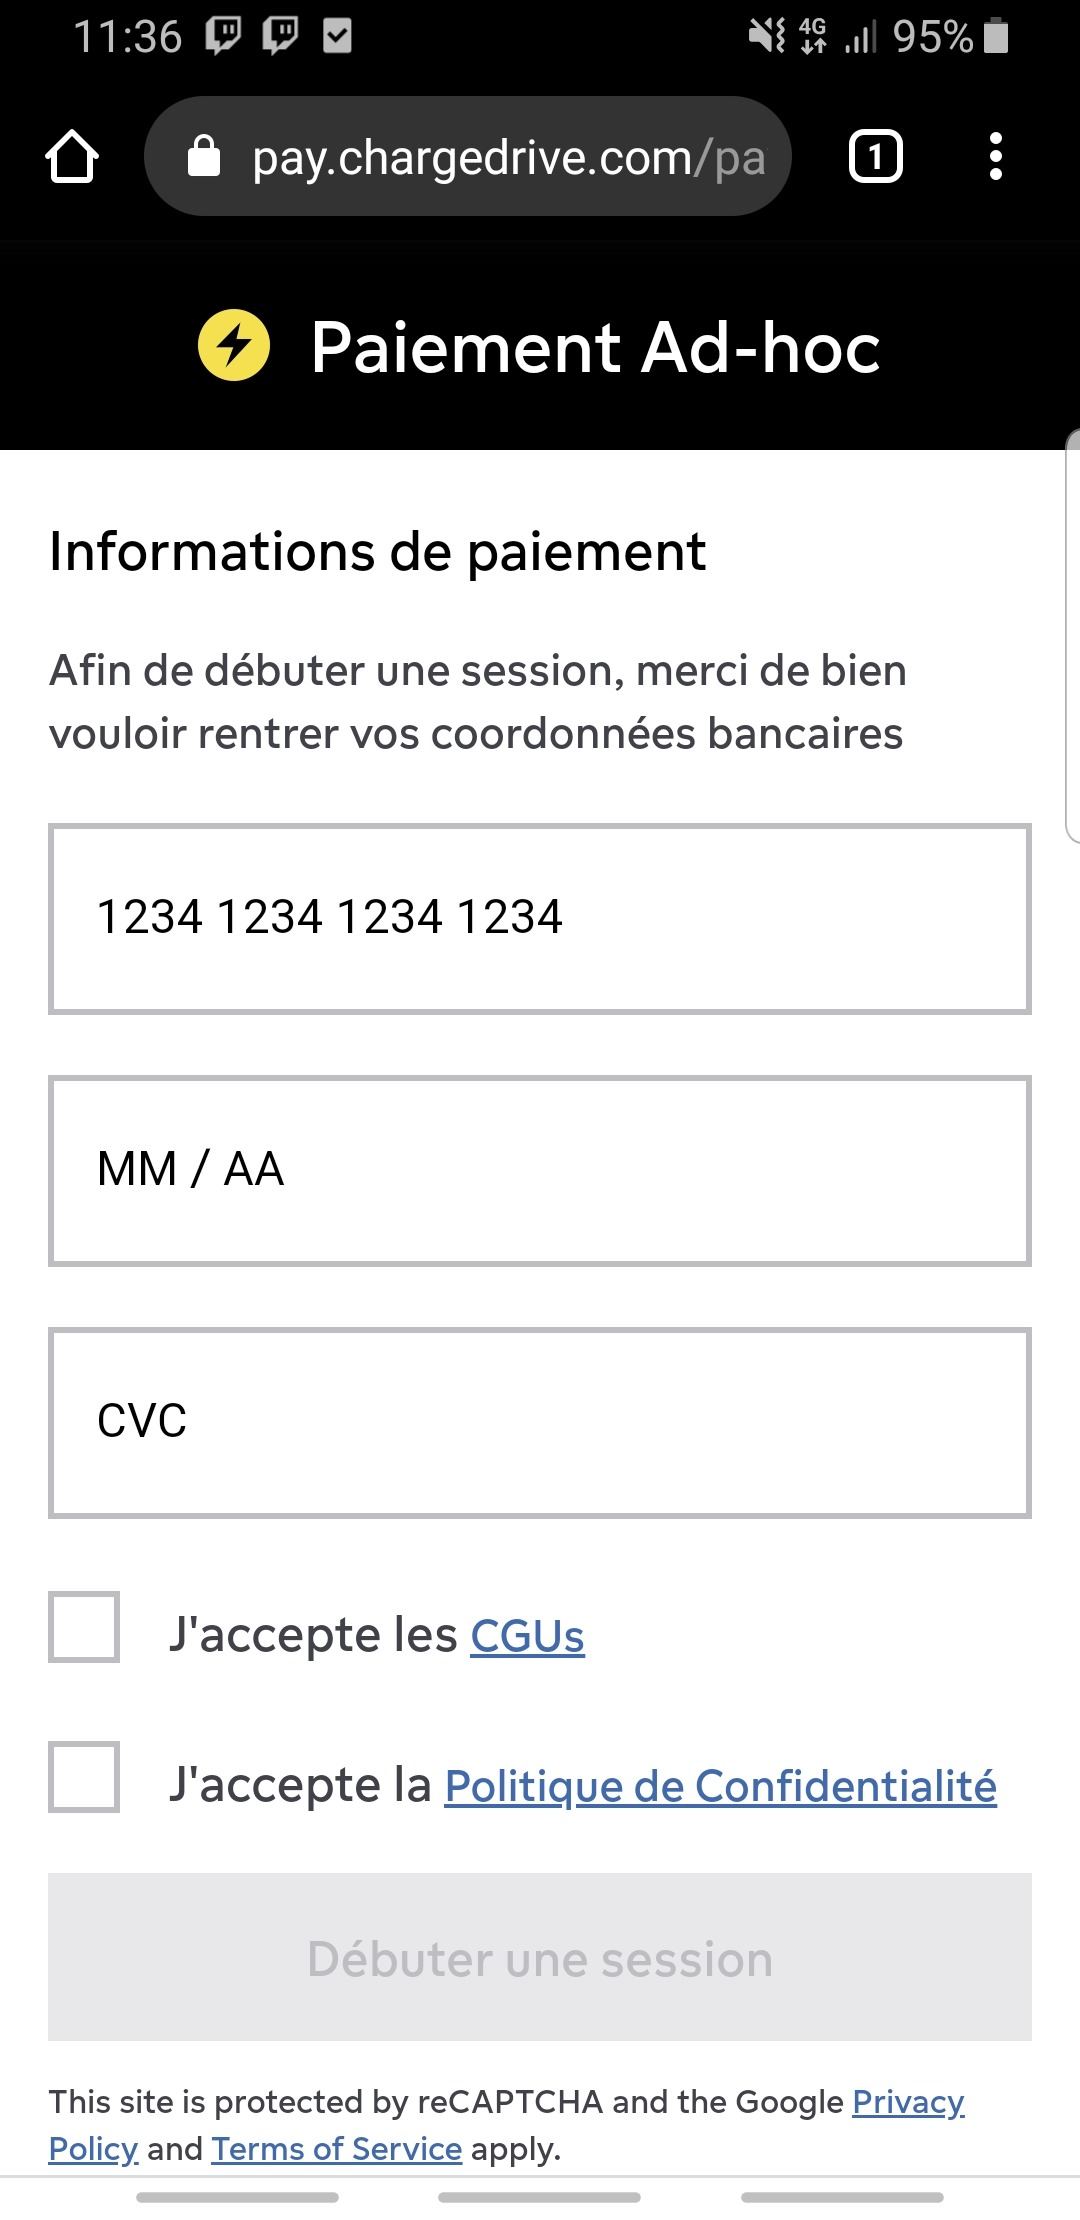The height and width of the screenshot is (2220, 1080).
Task: Tap the yellow lightning bolt logo
Action: (234, 346)
